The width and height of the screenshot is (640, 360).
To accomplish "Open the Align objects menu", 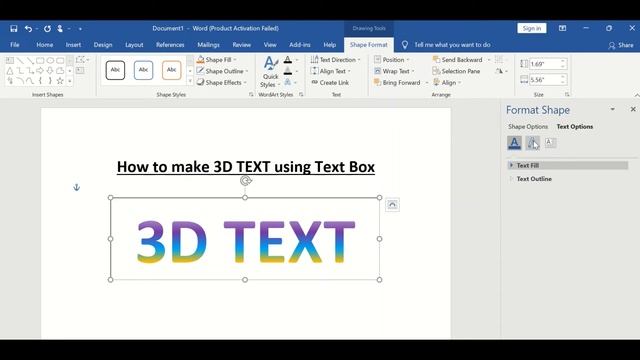I will [447, 82].
